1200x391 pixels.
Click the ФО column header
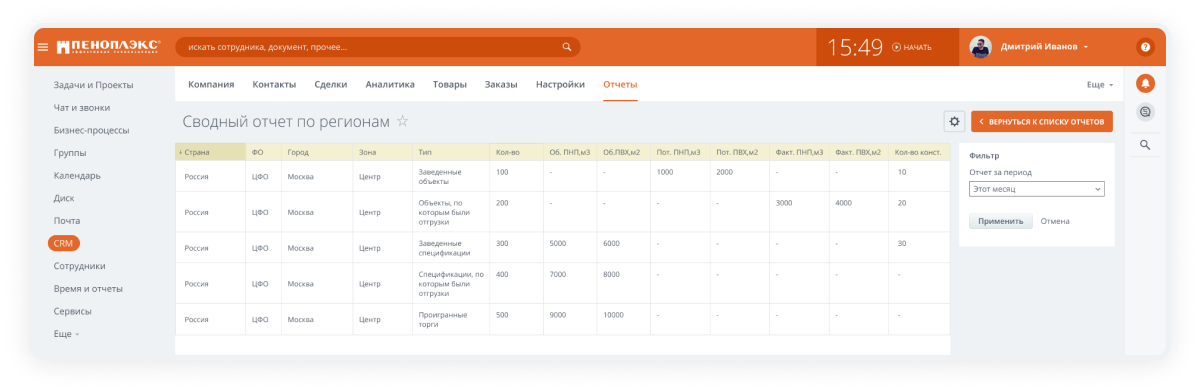(x=263, y=152)
